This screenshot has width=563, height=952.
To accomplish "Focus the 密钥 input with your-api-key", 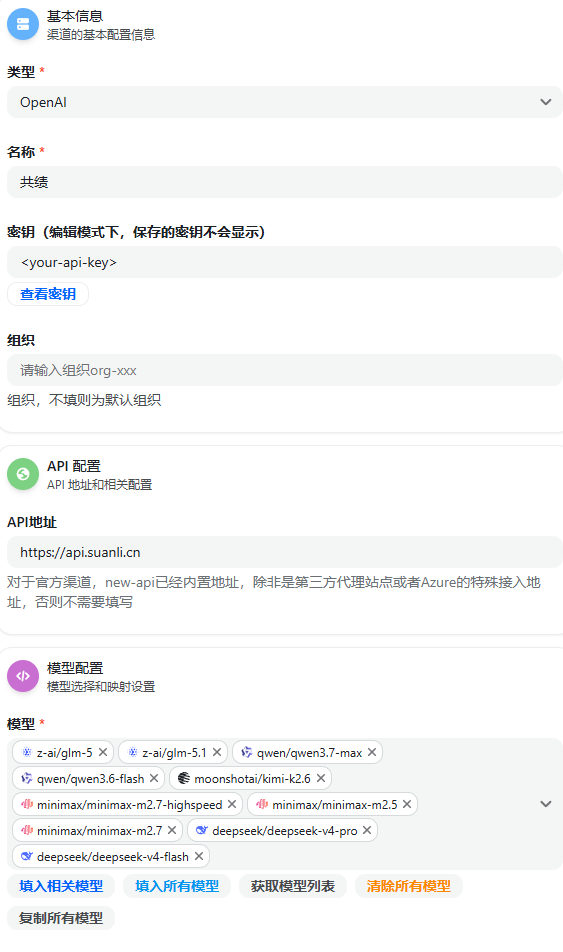I will (x=285, y=262).
